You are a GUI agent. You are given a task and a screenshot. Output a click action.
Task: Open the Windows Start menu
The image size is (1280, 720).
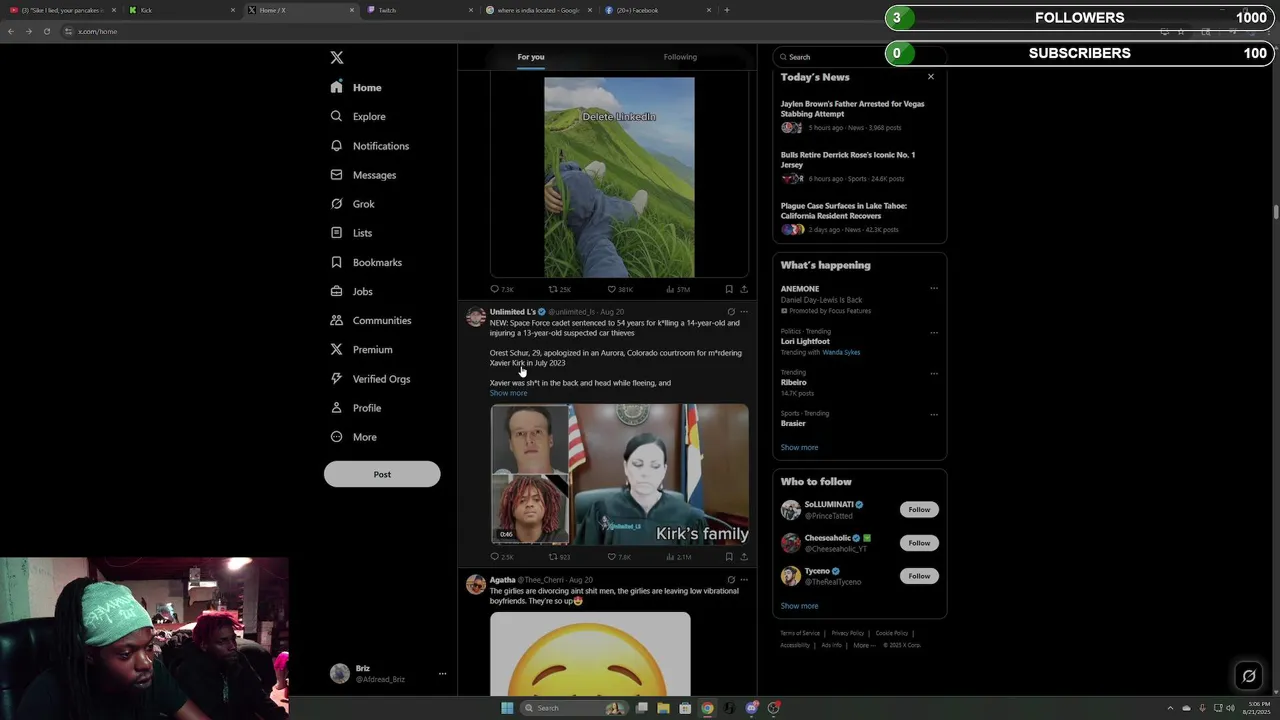507,708
